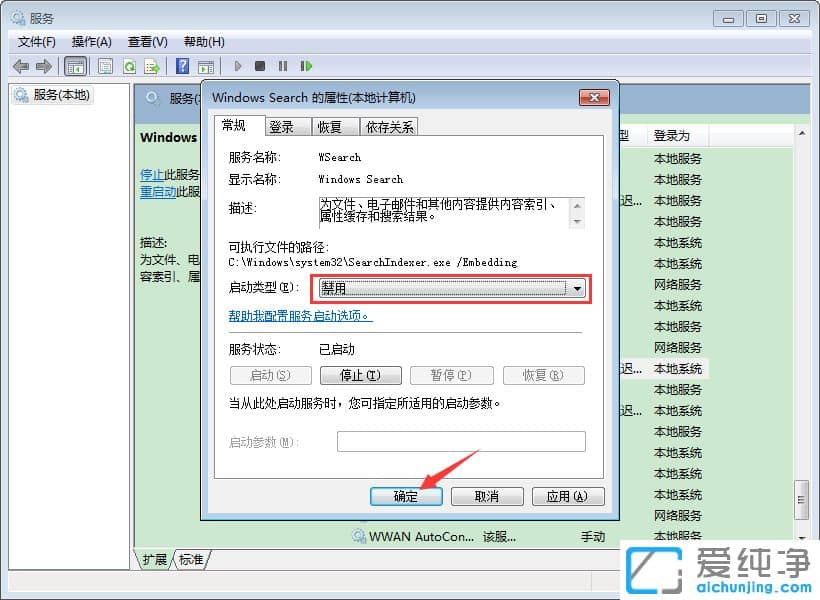Screen dimensions: 820x600
Task: Click the 取消 button
Action: 487,496
